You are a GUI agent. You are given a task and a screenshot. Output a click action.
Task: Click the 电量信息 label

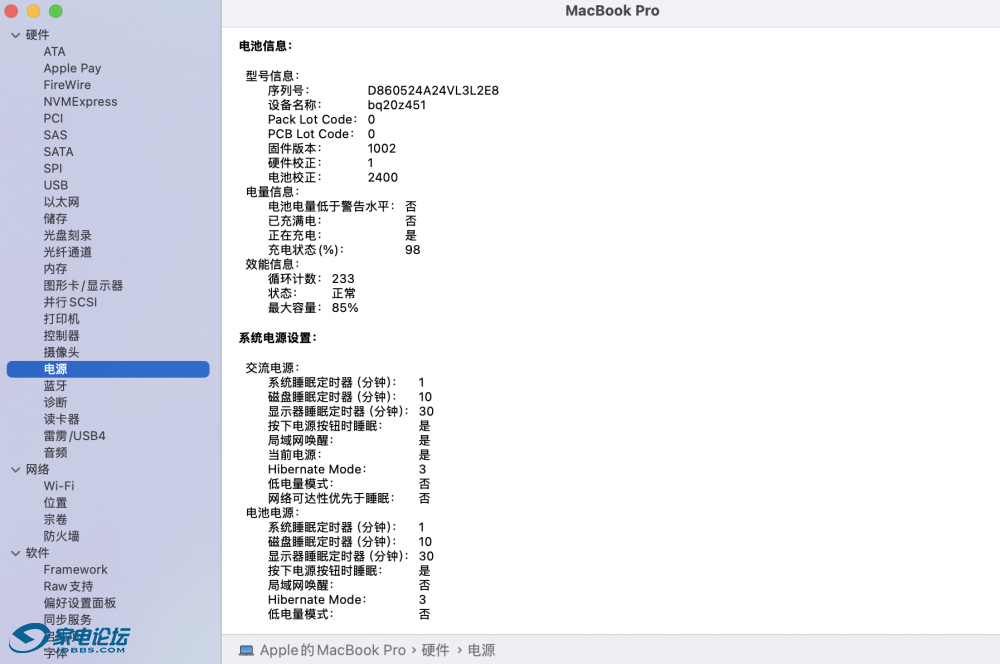272,192
